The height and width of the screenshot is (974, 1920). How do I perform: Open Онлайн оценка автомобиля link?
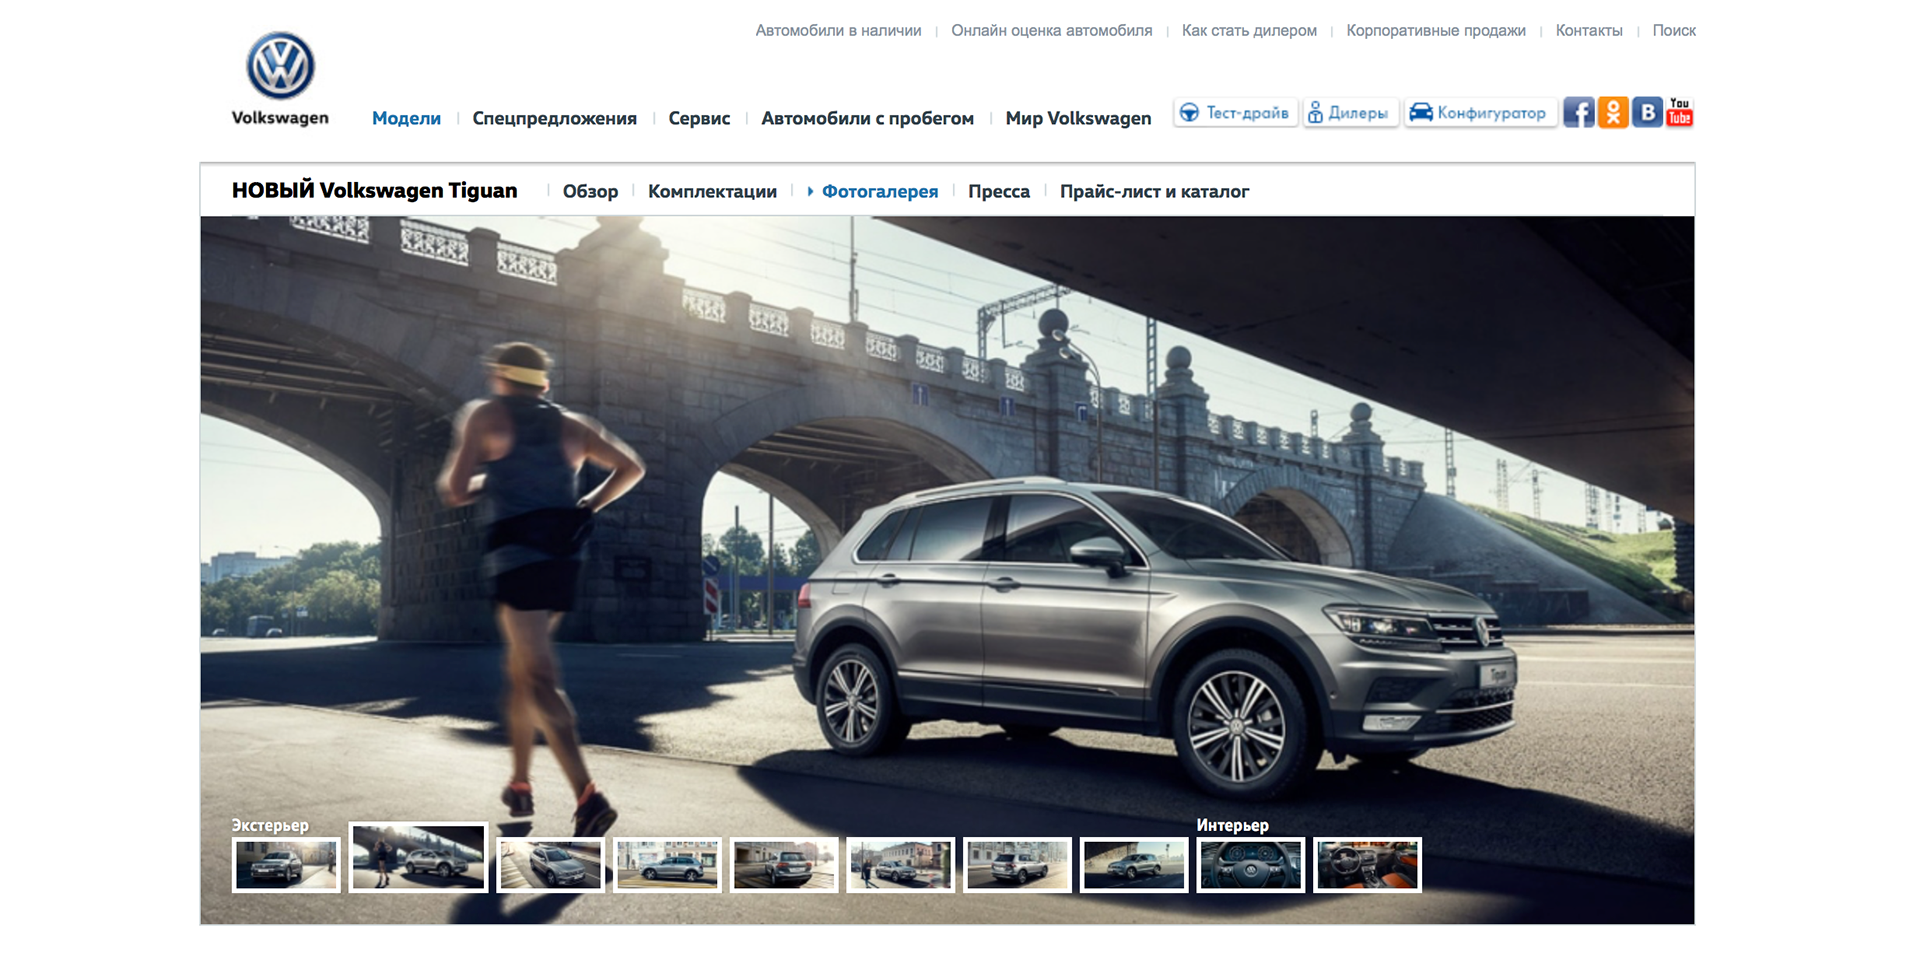click(1051, 31)
